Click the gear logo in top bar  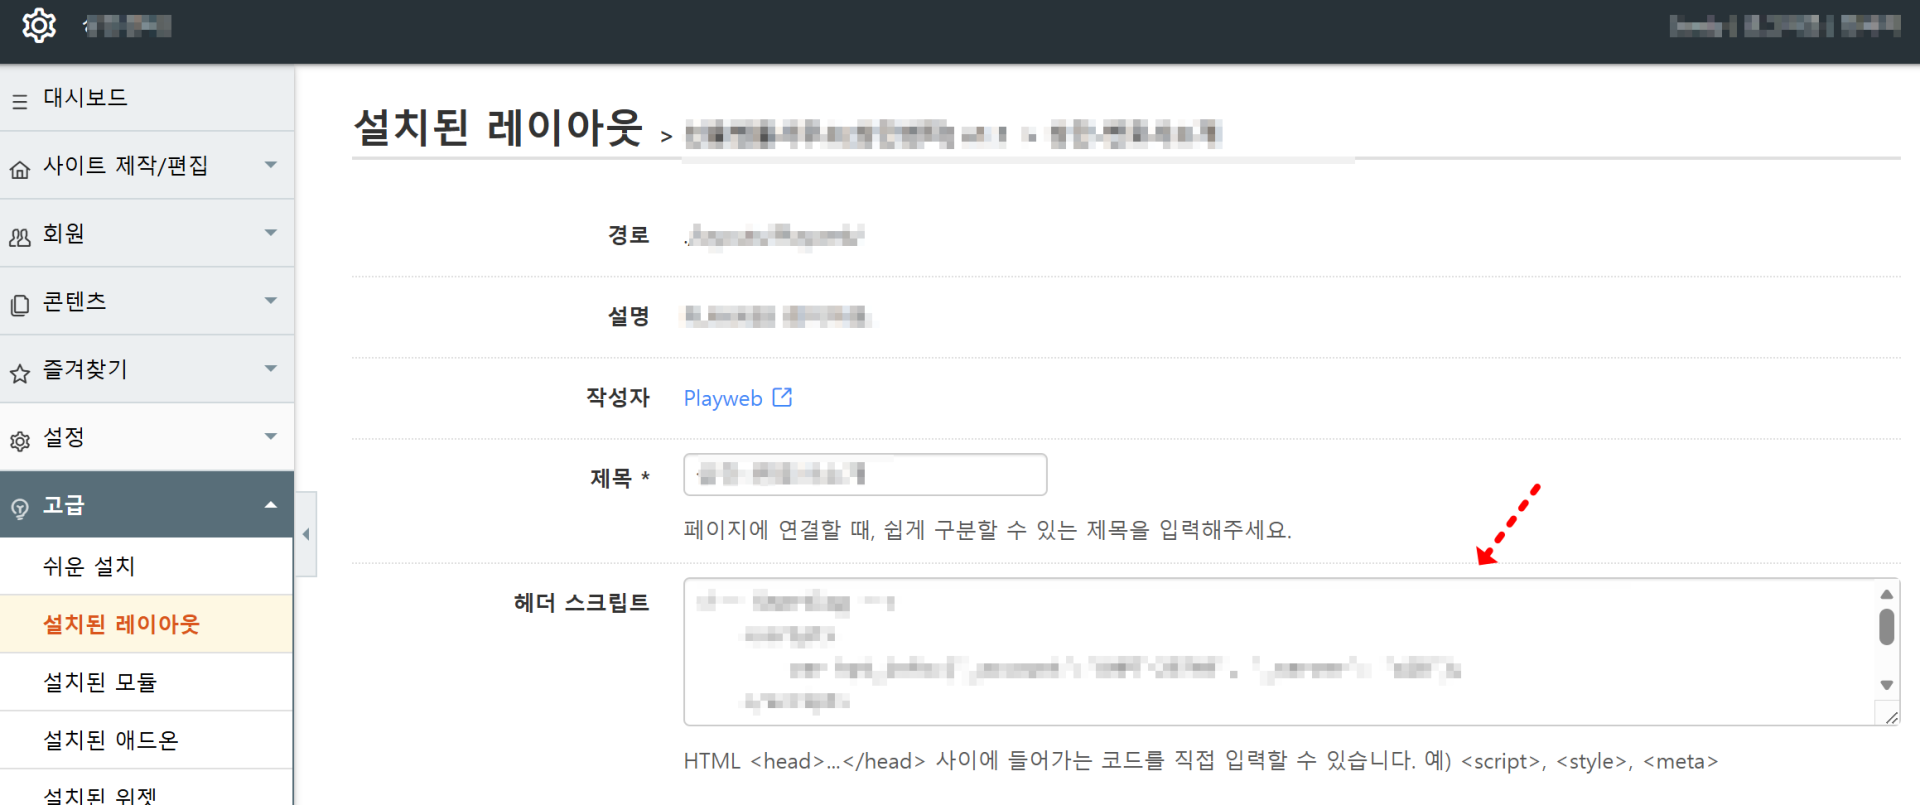pos(39,26)
